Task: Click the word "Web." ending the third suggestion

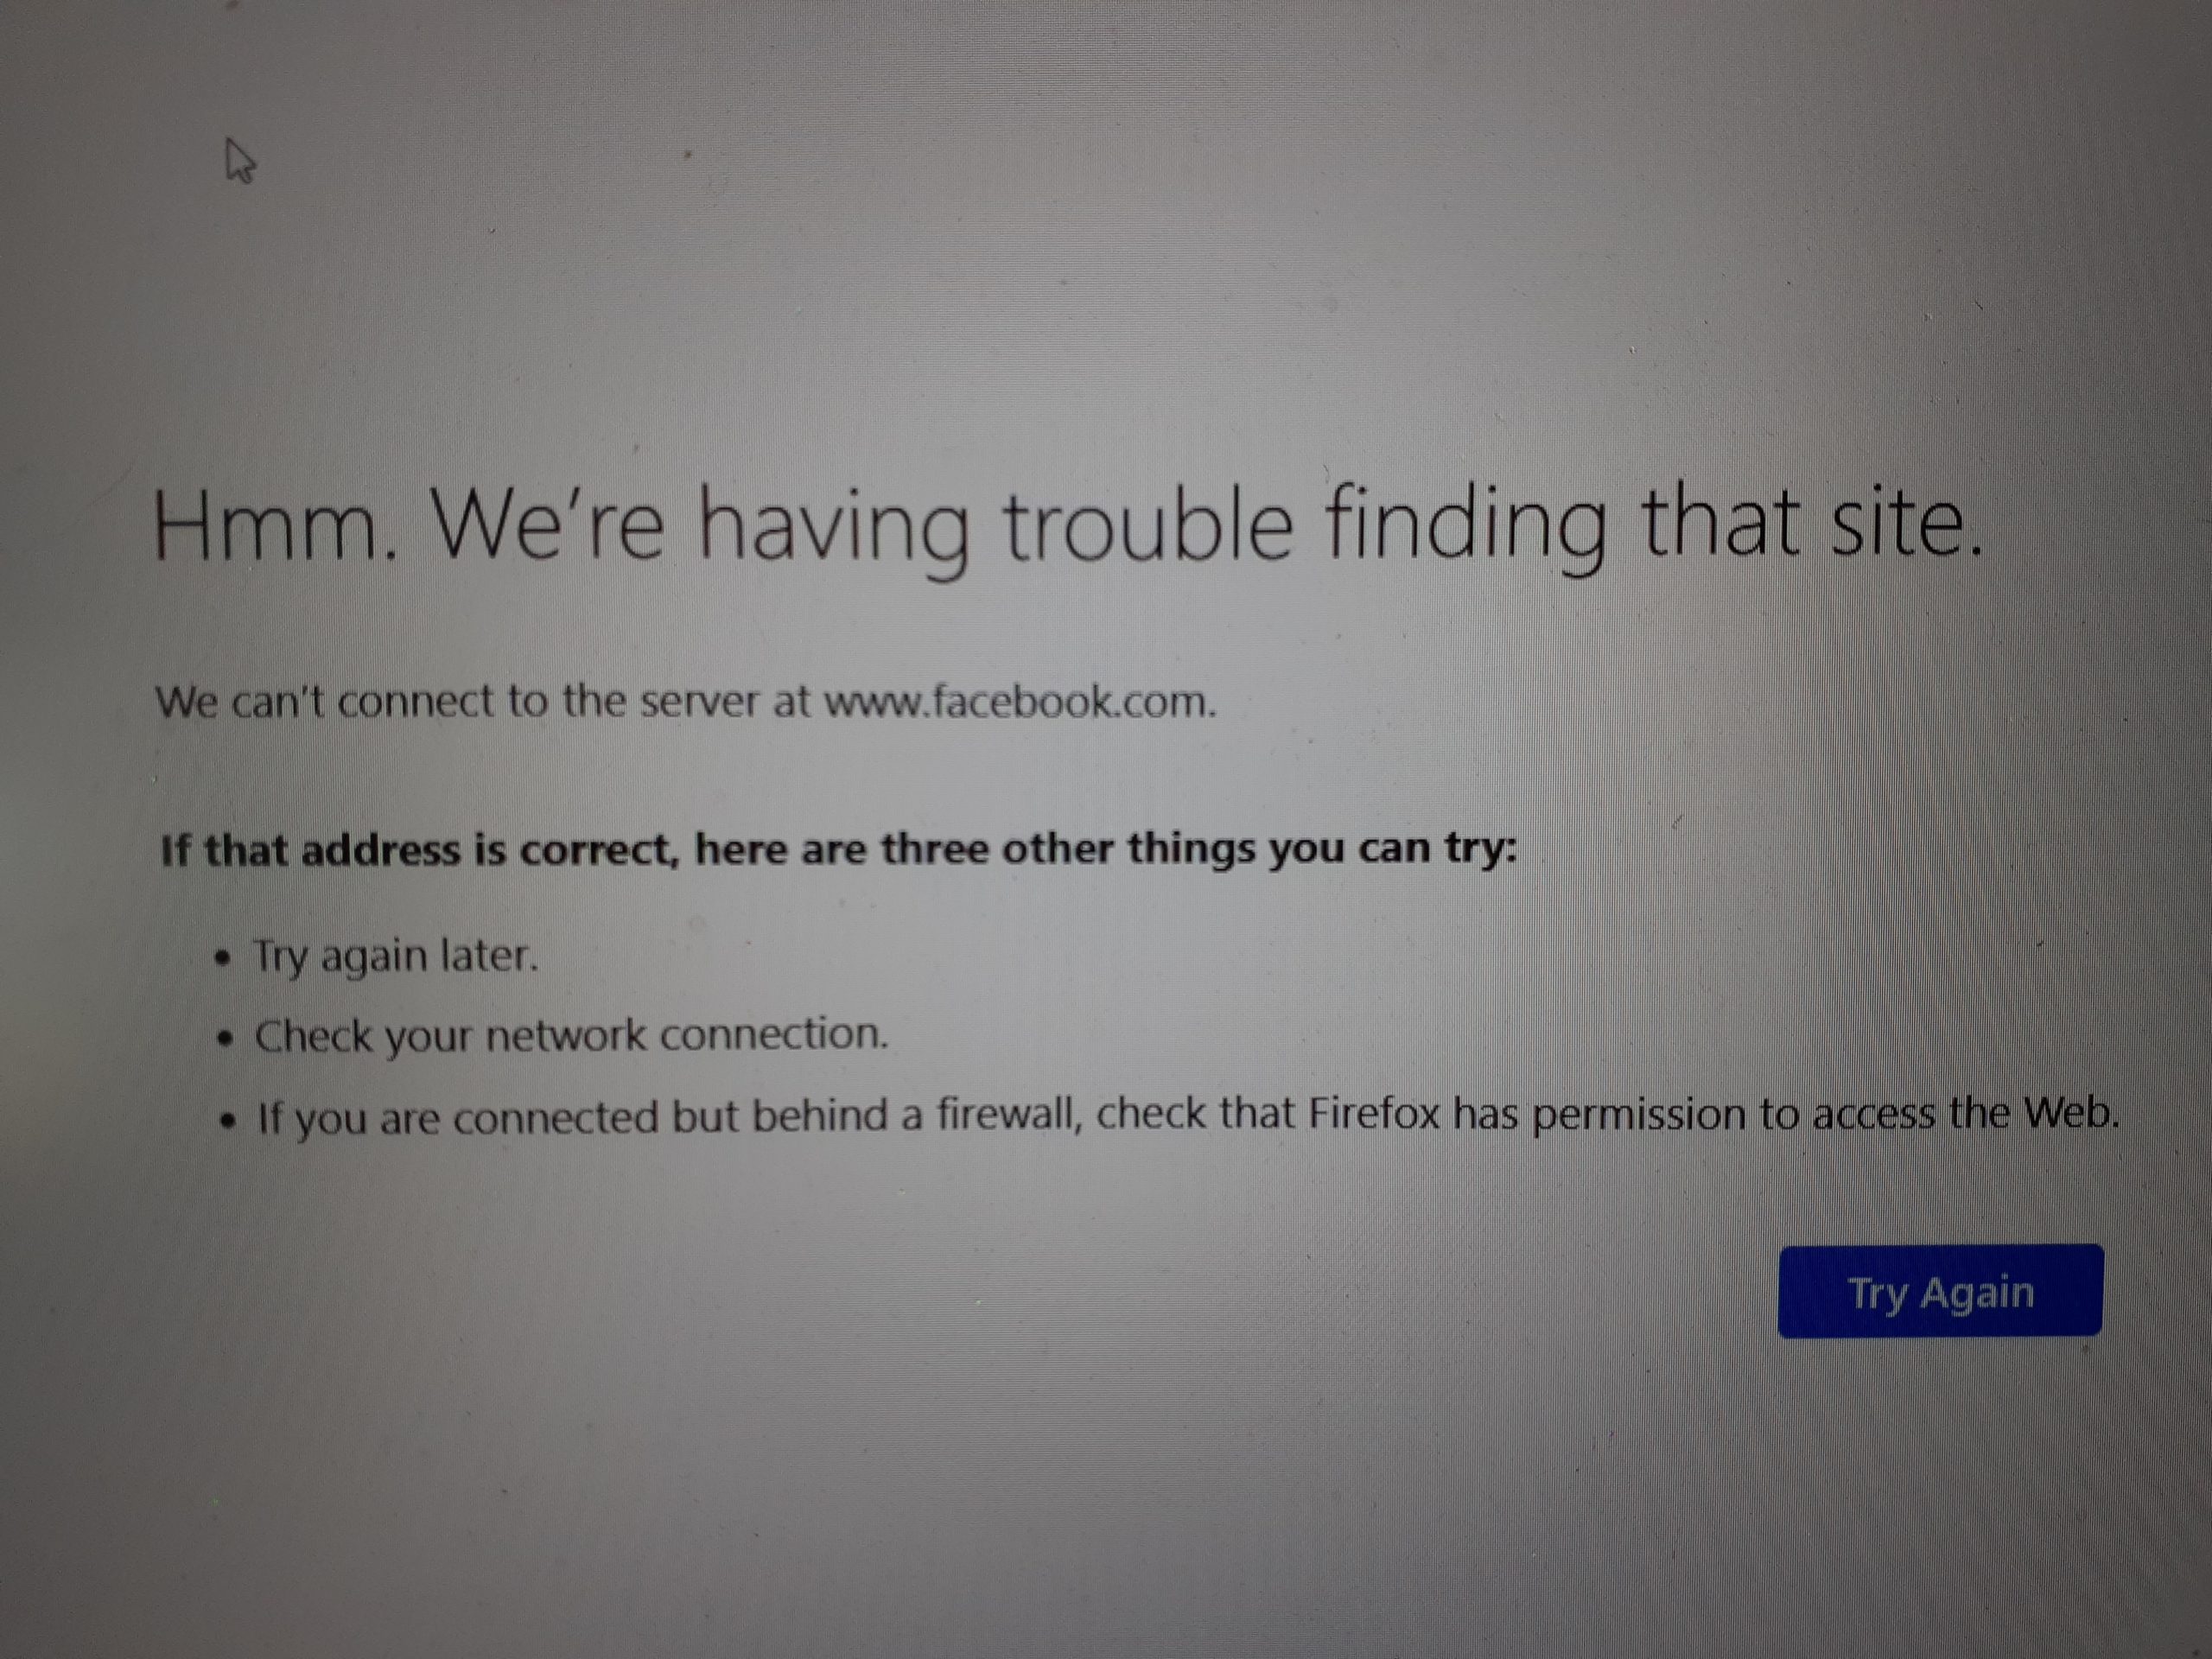Action: [2071, 1111]
